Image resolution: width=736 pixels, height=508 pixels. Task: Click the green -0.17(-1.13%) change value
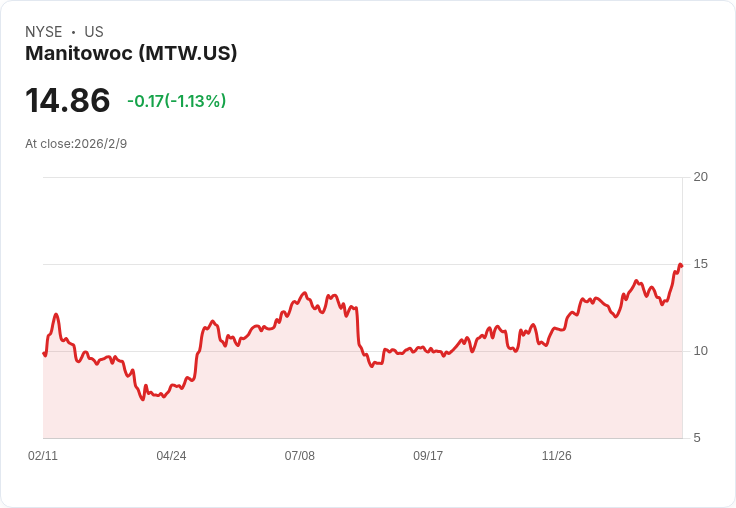click(176, 101)
